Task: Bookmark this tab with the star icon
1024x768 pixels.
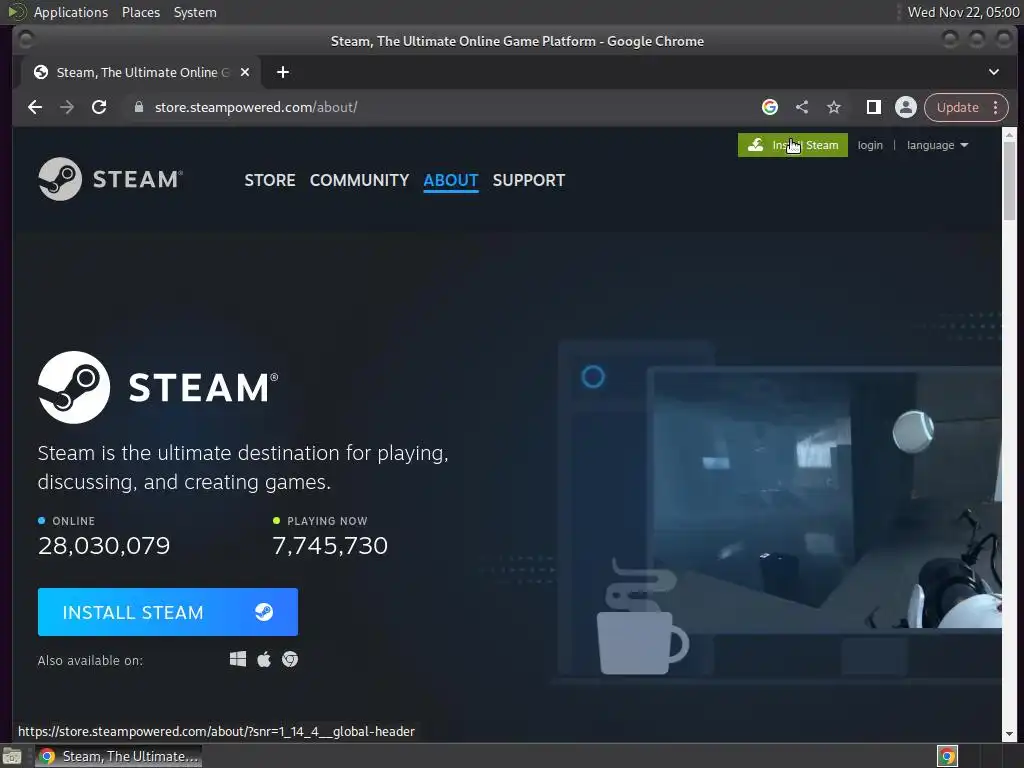Action: point(834,107)
